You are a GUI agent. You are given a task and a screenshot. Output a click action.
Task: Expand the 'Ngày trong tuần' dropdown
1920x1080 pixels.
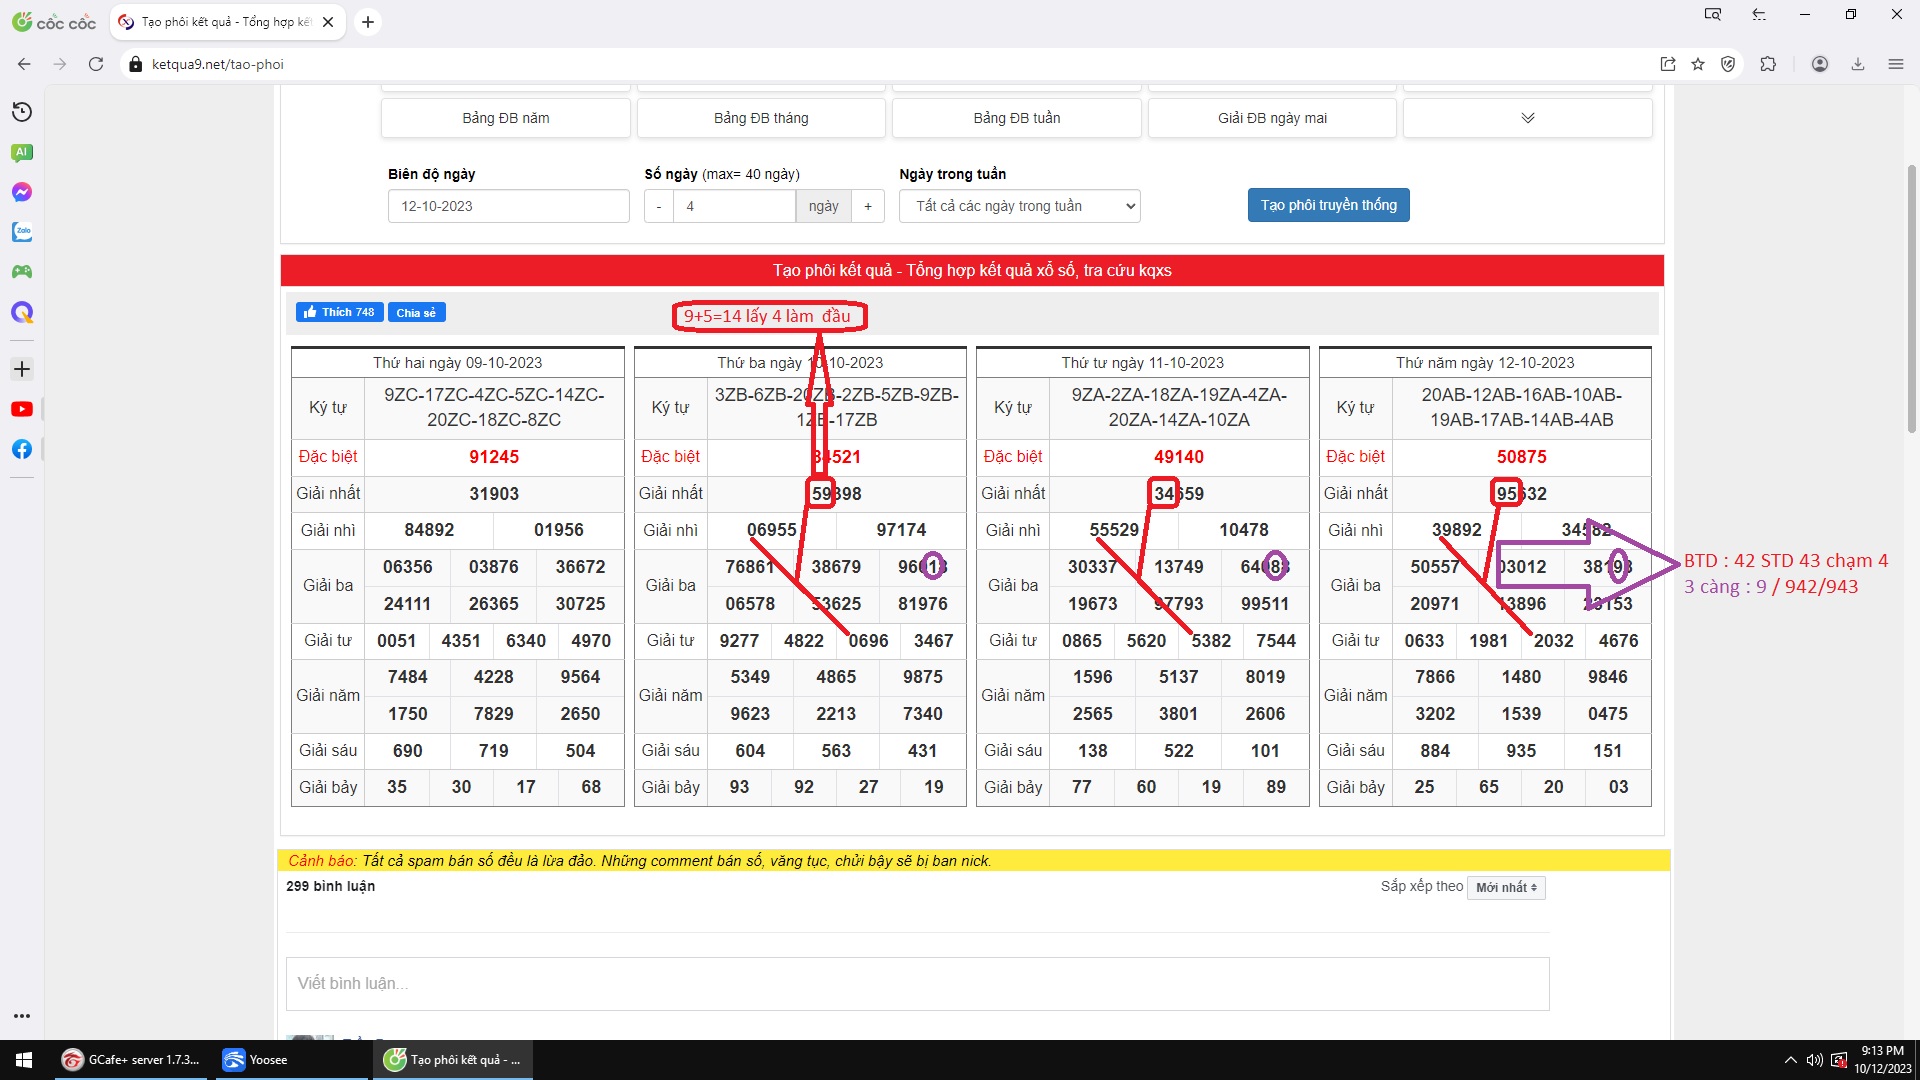click(x=1019, y=206)
